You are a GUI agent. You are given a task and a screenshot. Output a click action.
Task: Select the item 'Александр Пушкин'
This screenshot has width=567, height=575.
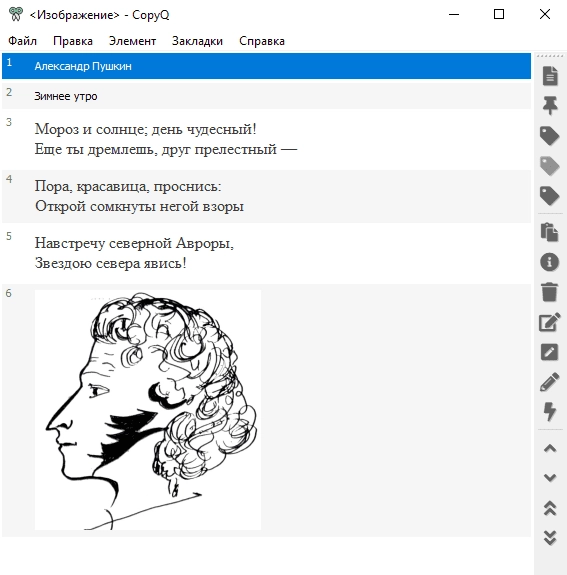coord(266,66)
